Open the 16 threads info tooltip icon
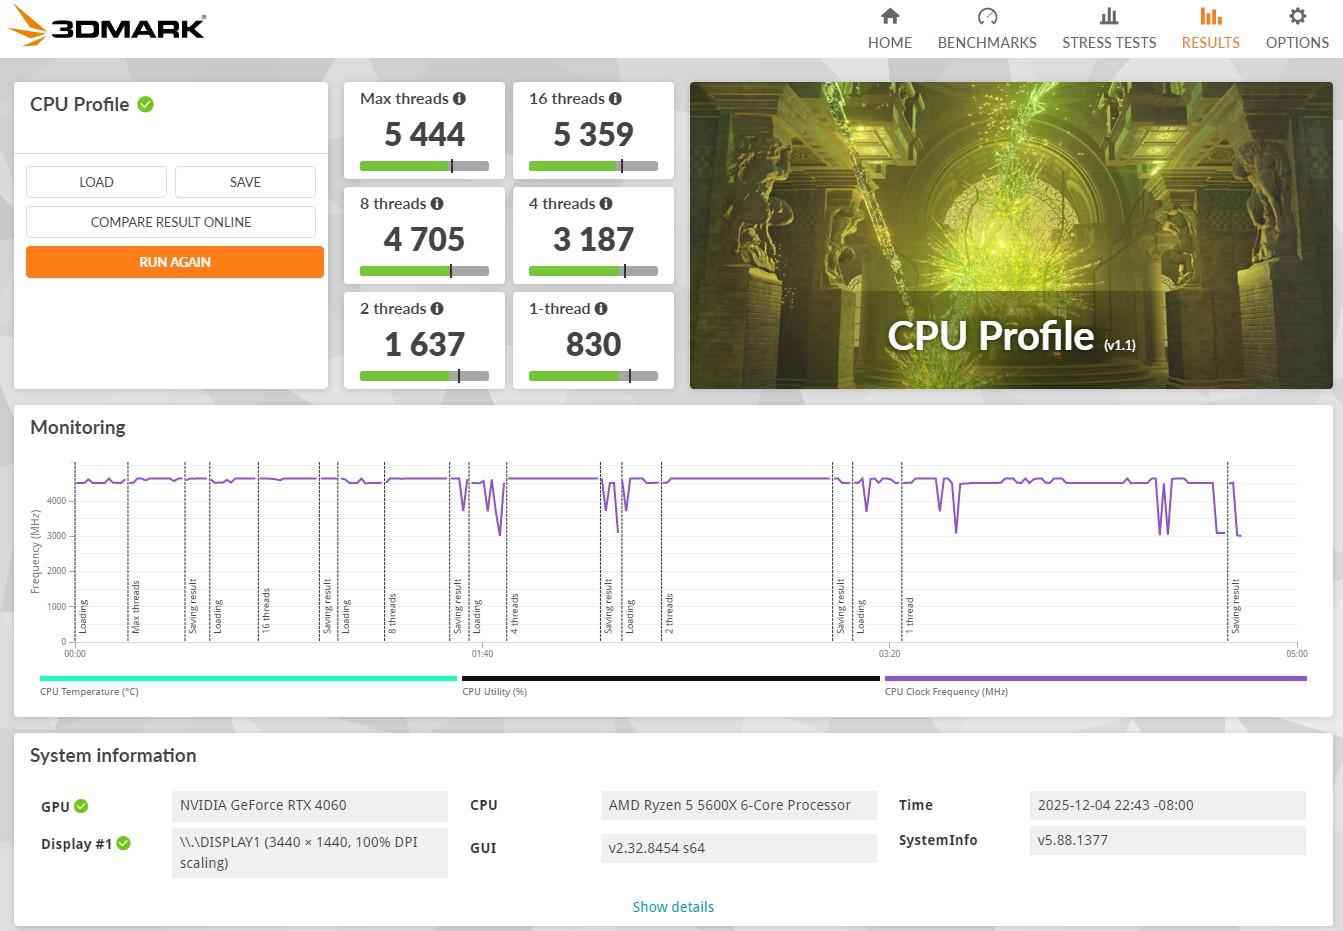This screenshot has width=1343, height=931. (616, 98)
